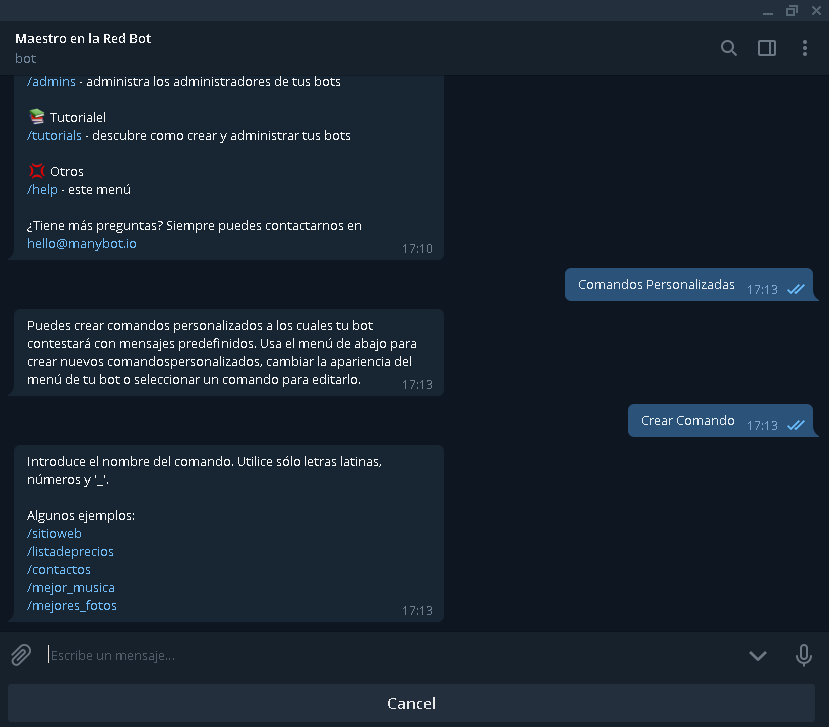Image resolution: width=829 pixels, height=727 pixels.
Task: Click the /tutorials command link
Action: 54,135
